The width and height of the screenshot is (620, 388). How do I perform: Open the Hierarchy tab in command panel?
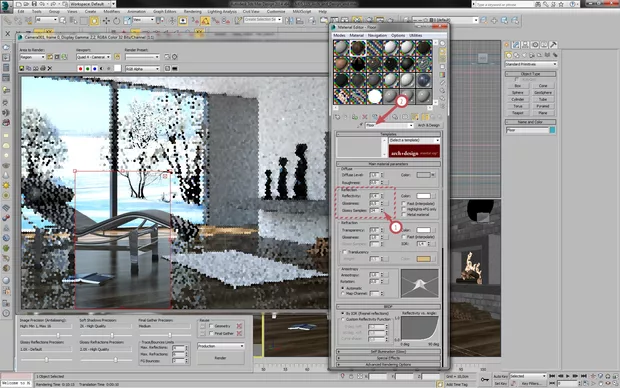(525, 45)
